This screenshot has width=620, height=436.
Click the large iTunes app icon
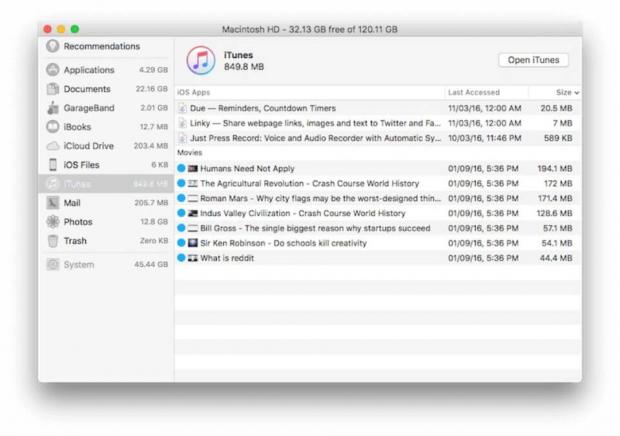tap(201, 60)
